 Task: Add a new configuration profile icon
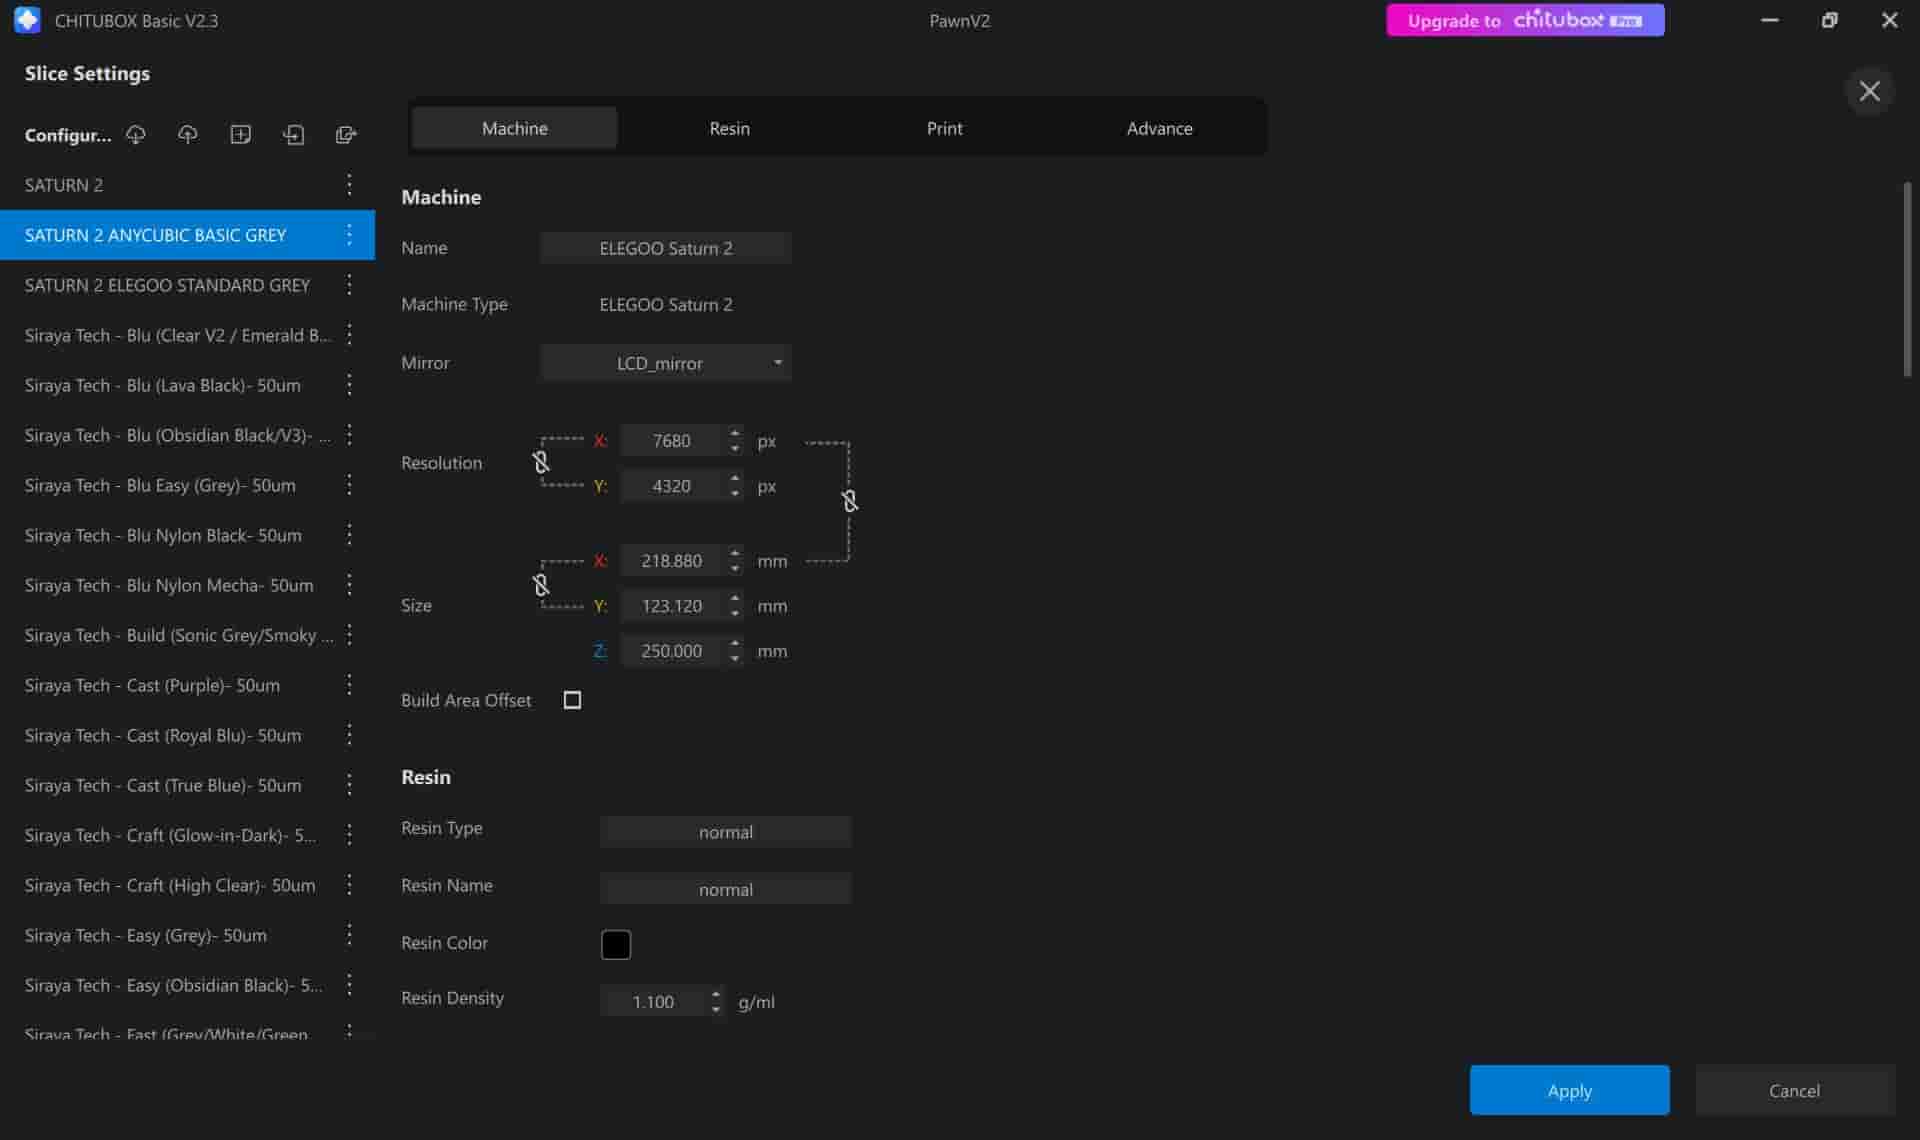[x=240, y=134]
